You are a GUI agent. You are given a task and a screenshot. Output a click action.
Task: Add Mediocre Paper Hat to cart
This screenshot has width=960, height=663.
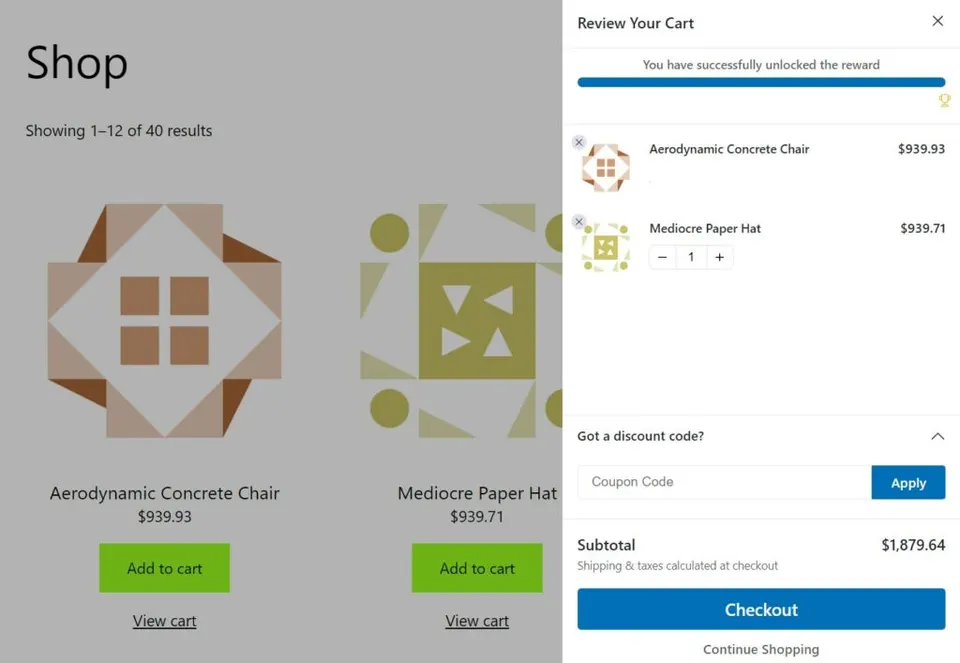(x=477, y=568)
